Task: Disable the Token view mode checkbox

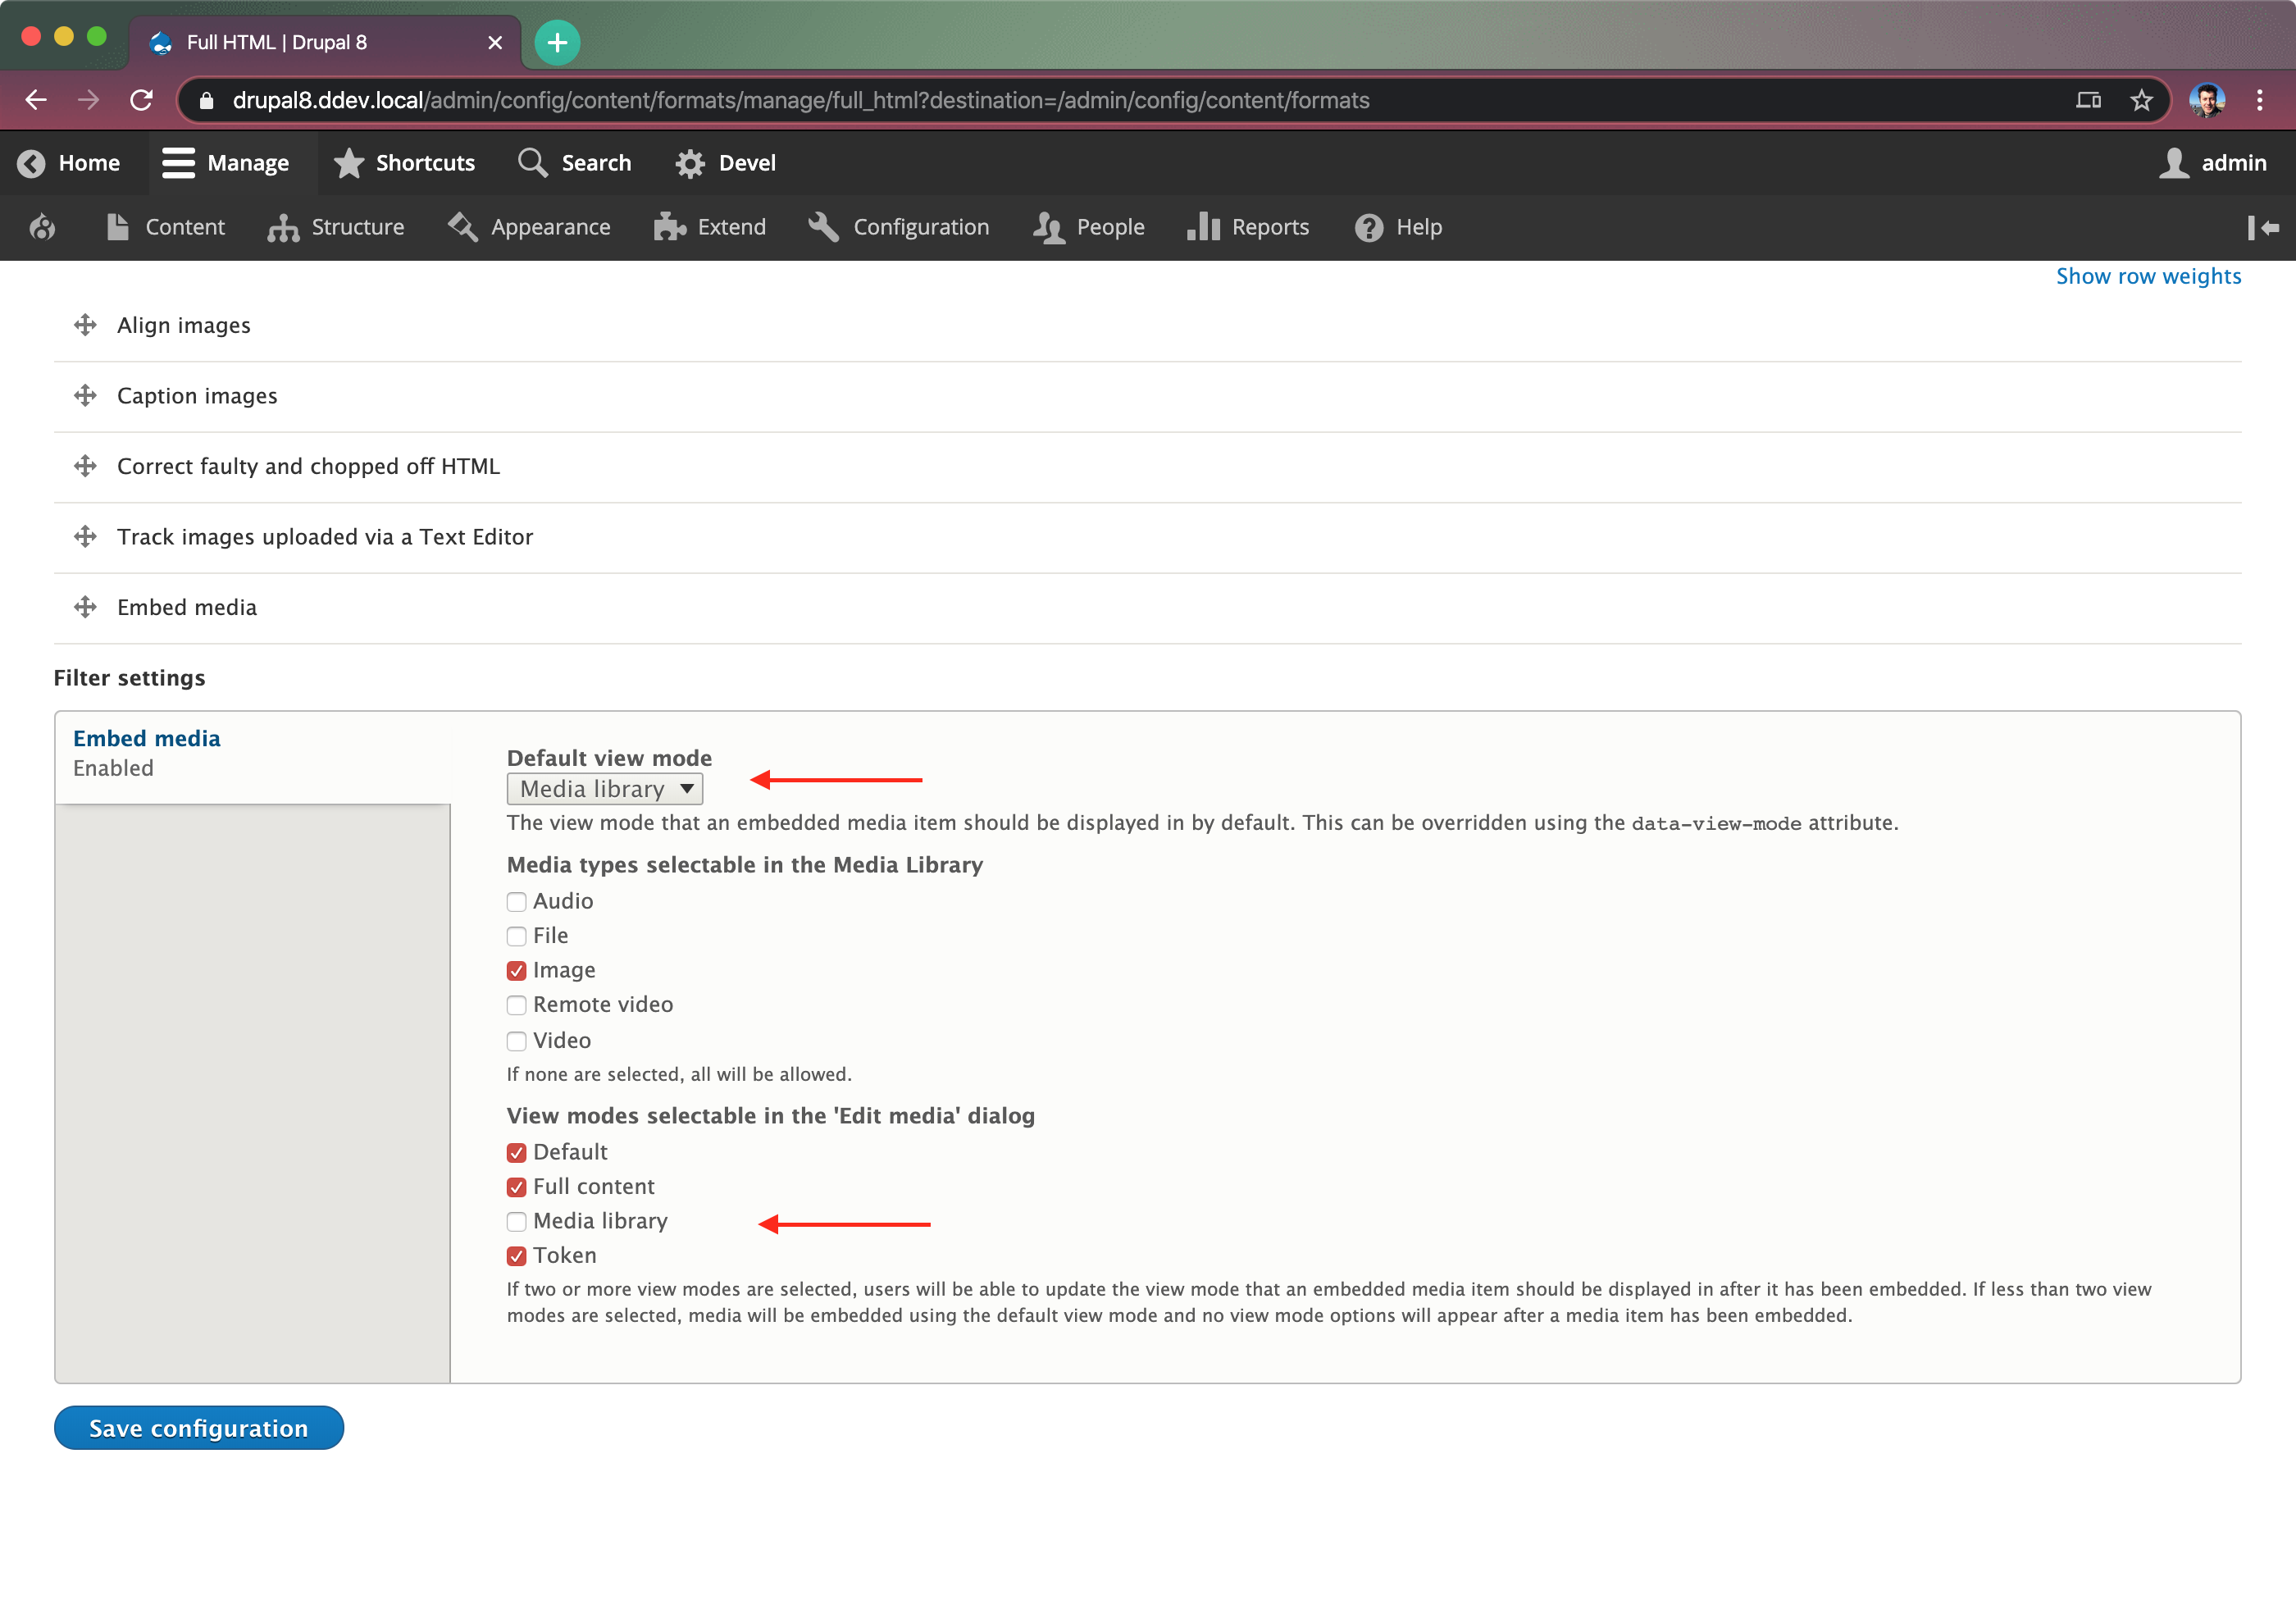Action: [x=516, y=1256]
